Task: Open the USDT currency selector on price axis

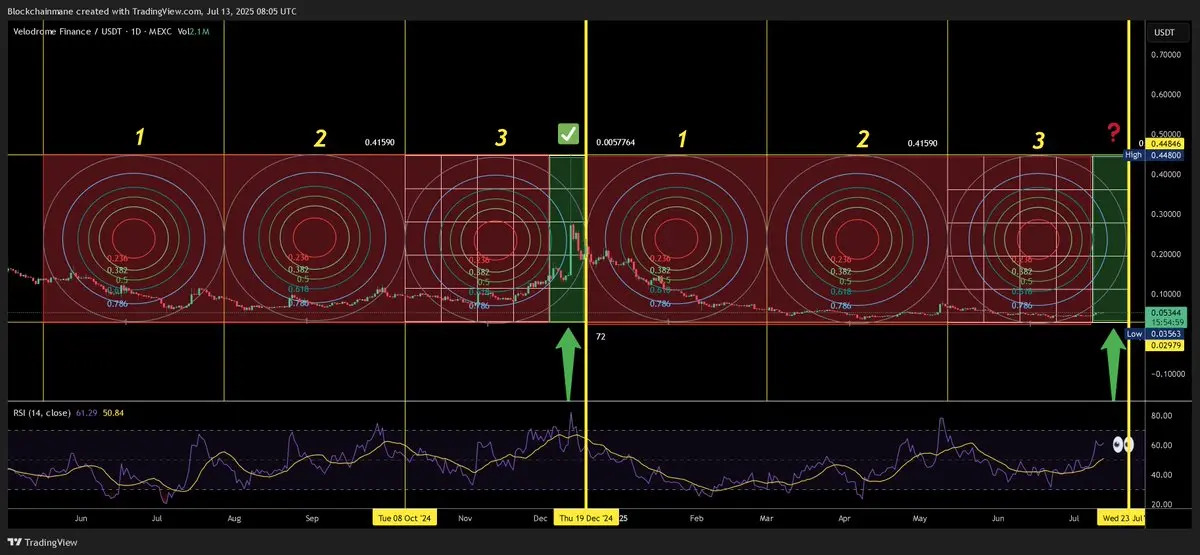Action: pos(1164,33)
